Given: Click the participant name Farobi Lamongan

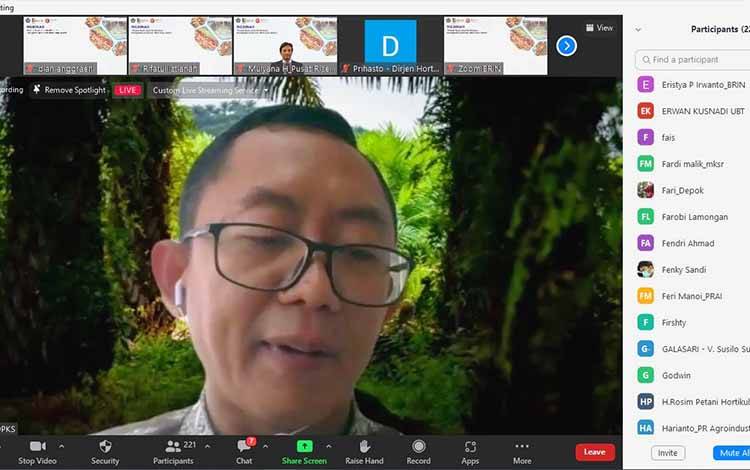Looking at the screenshot, I should (x=695, y=217).
